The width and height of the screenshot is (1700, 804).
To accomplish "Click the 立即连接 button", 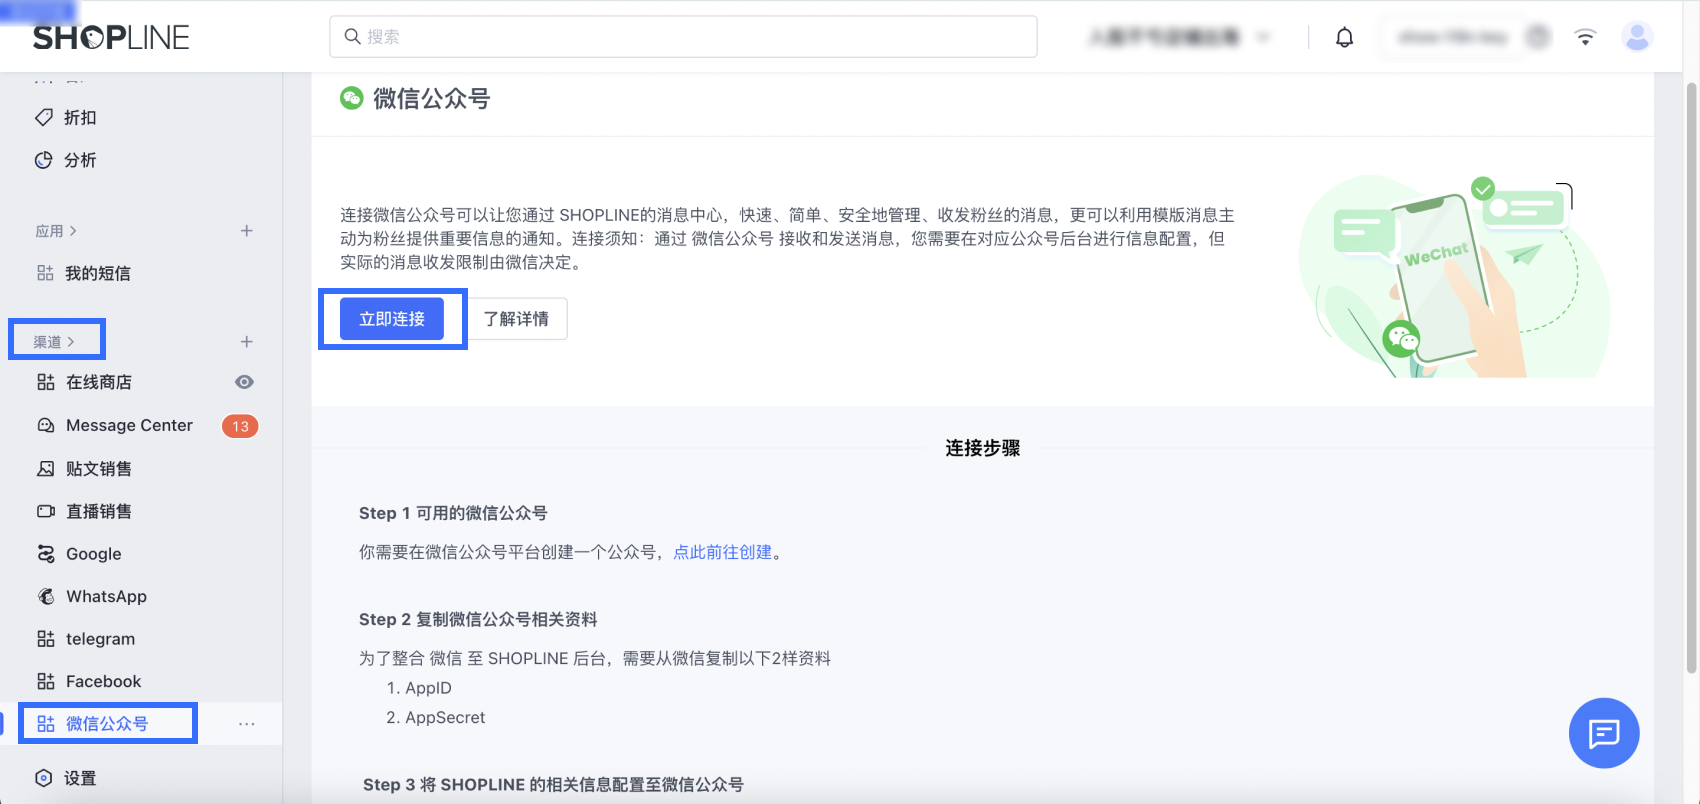I will [392, 319].
